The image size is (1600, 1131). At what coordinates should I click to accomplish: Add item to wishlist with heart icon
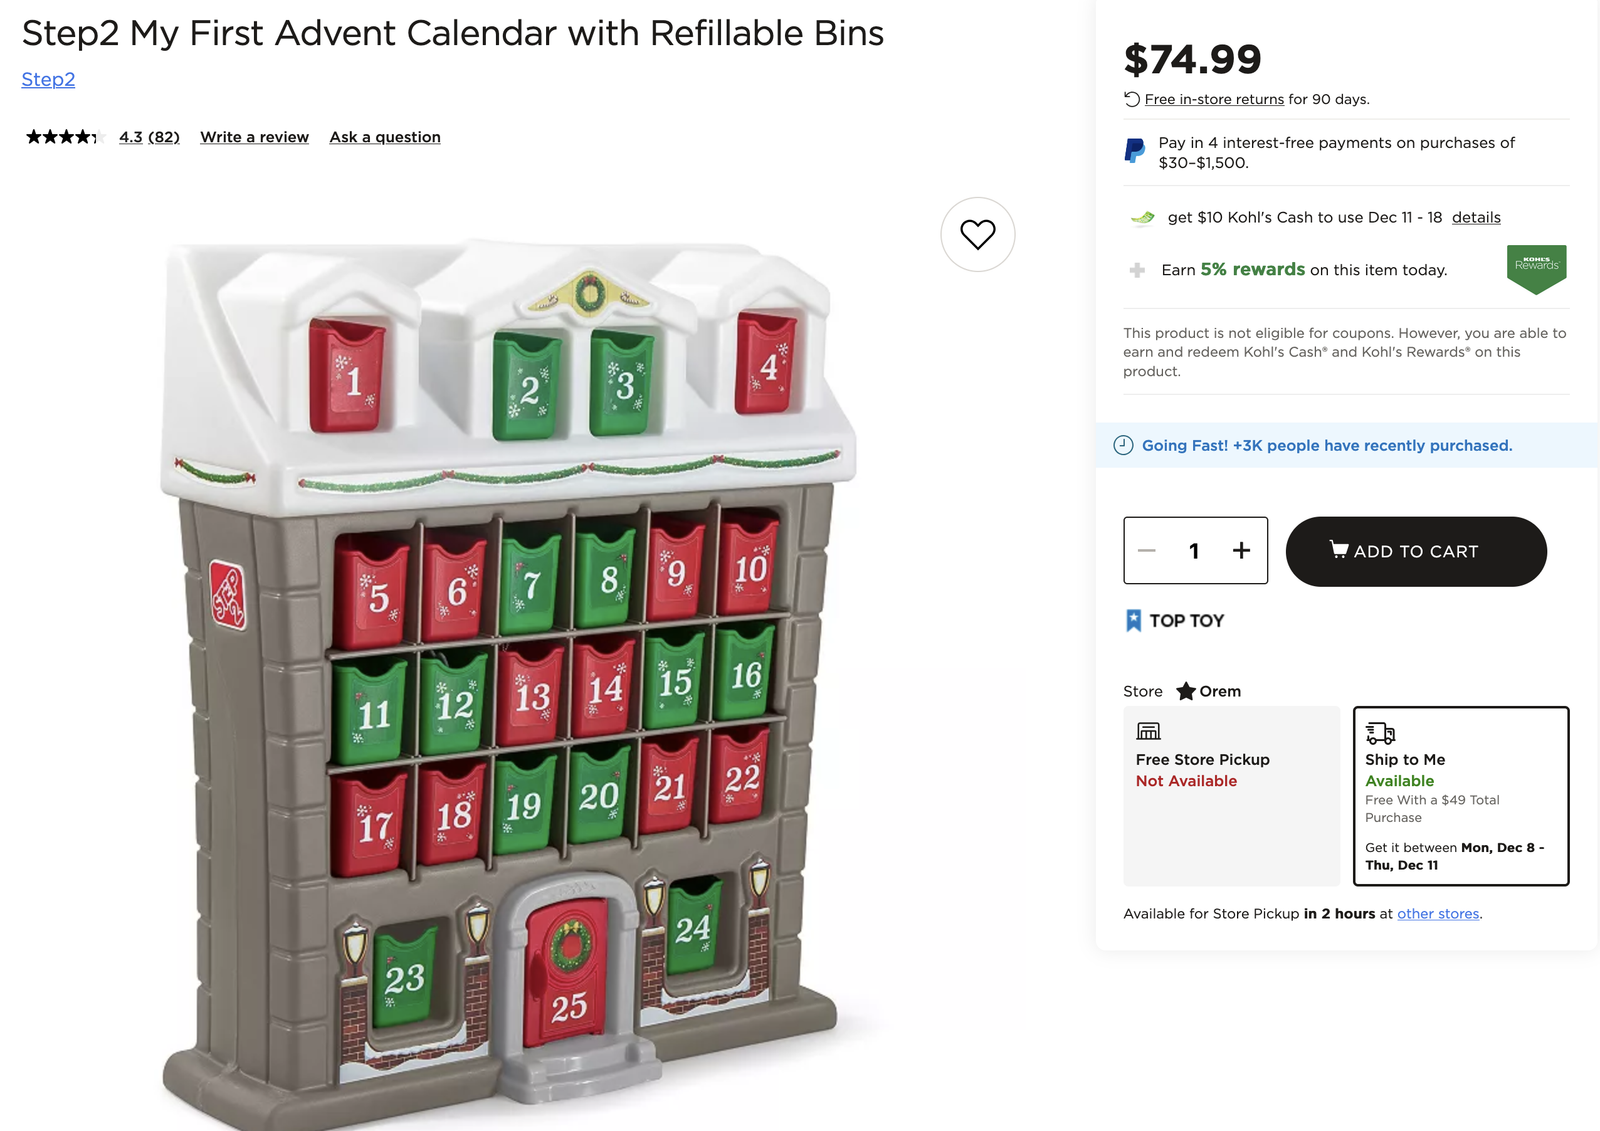(x=977, y=234)
